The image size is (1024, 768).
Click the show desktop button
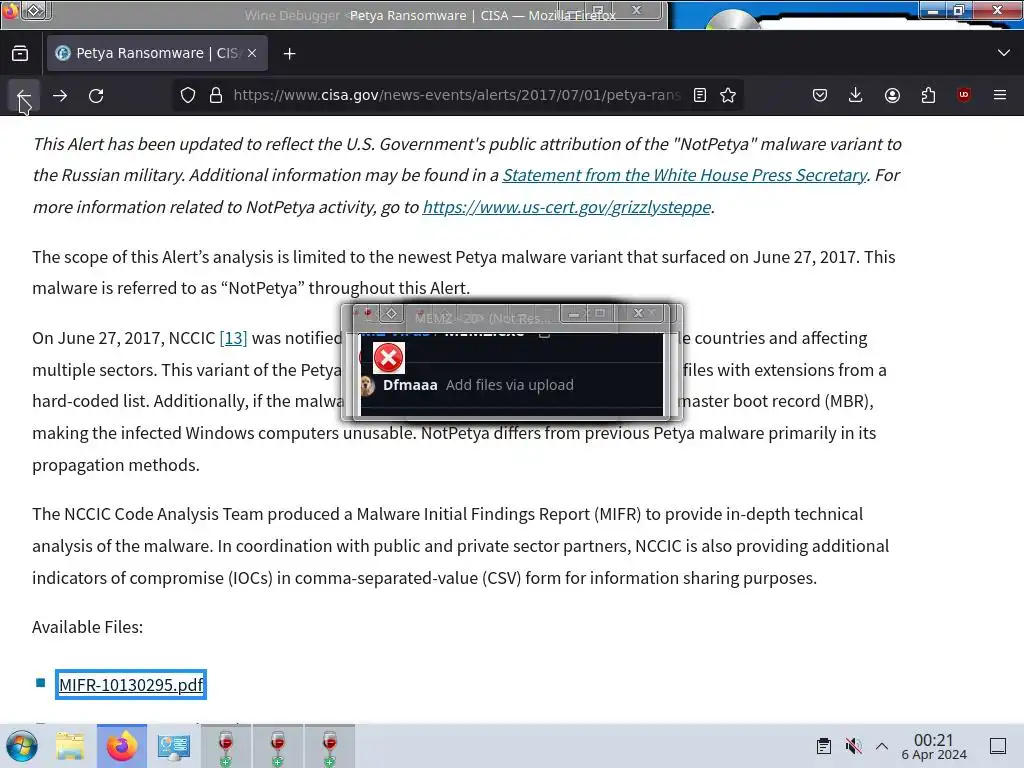coord(998,746)
